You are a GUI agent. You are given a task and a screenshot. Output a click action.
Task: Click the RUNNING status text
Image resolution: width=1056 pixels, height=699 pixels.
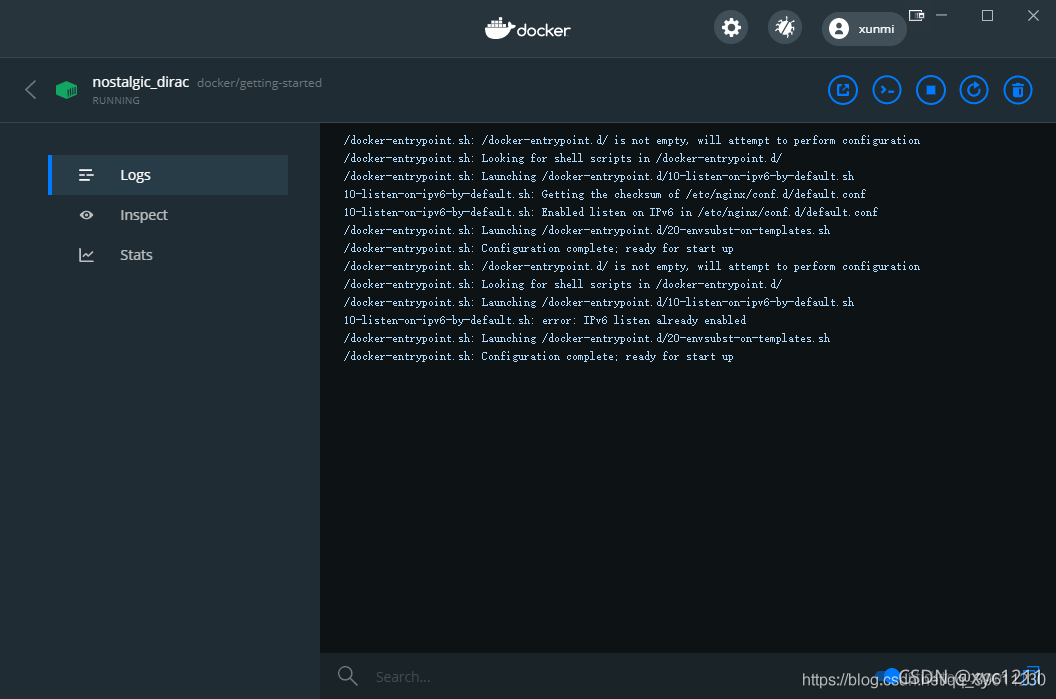pos(116,100)
